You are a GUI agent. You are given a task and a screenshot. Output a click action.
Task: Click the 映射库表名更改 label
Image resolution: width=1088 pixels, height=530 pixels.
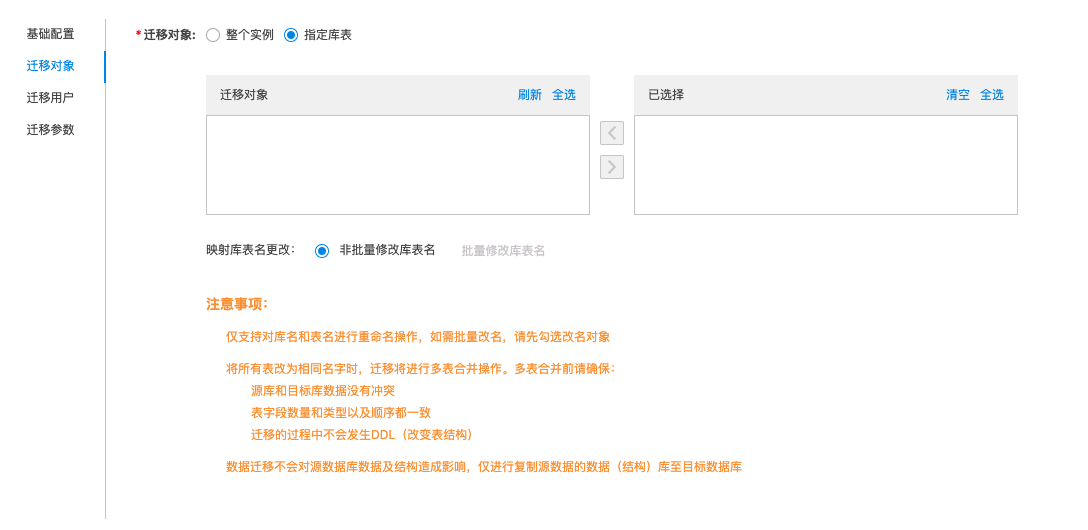click(250, 250)
